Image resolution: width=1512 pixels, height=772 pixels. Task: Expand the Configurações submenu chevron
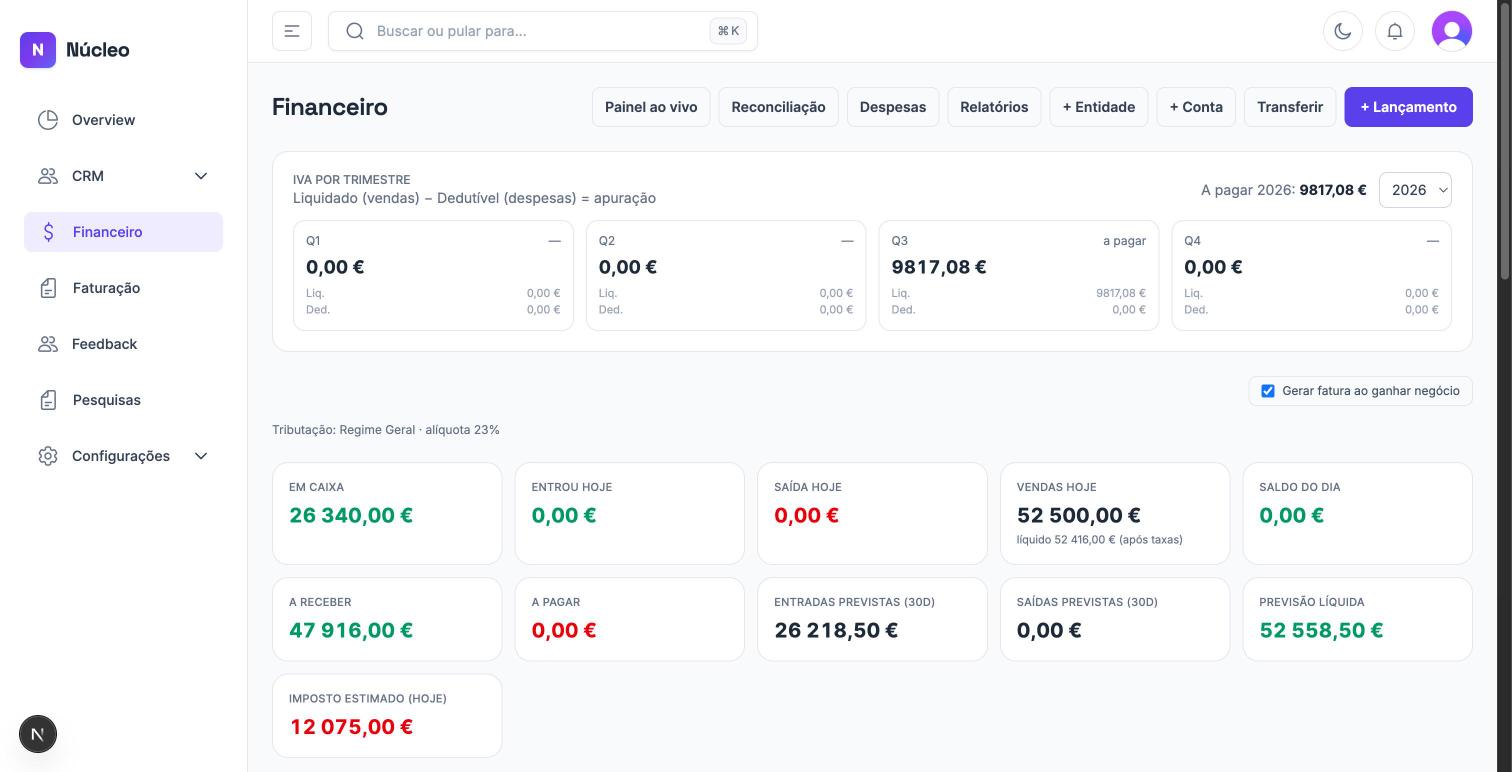[x=201, y=456]
